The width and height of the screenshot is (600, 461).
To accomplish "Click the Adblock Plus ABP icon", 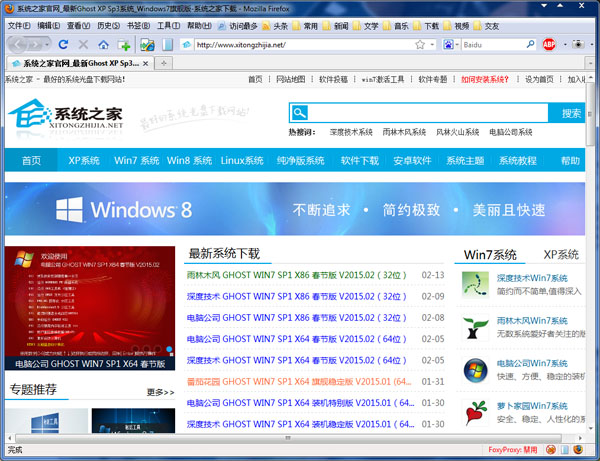I will [x=549, y=45].
